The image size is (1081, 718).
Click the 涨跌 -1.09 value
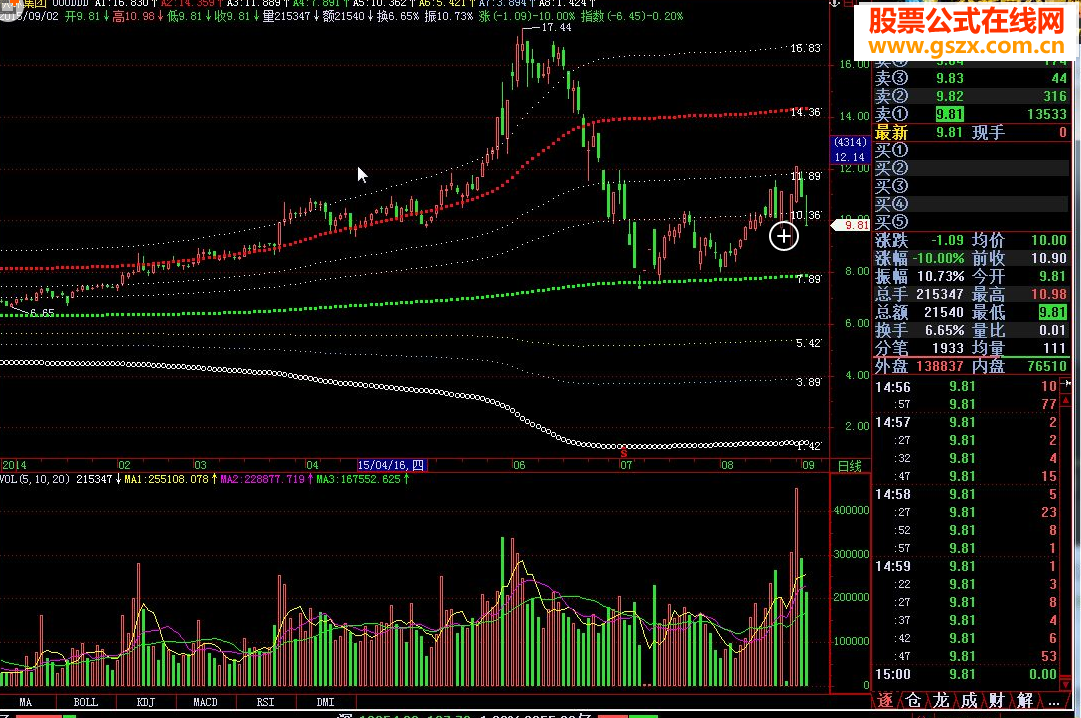[x=947, y=240]
